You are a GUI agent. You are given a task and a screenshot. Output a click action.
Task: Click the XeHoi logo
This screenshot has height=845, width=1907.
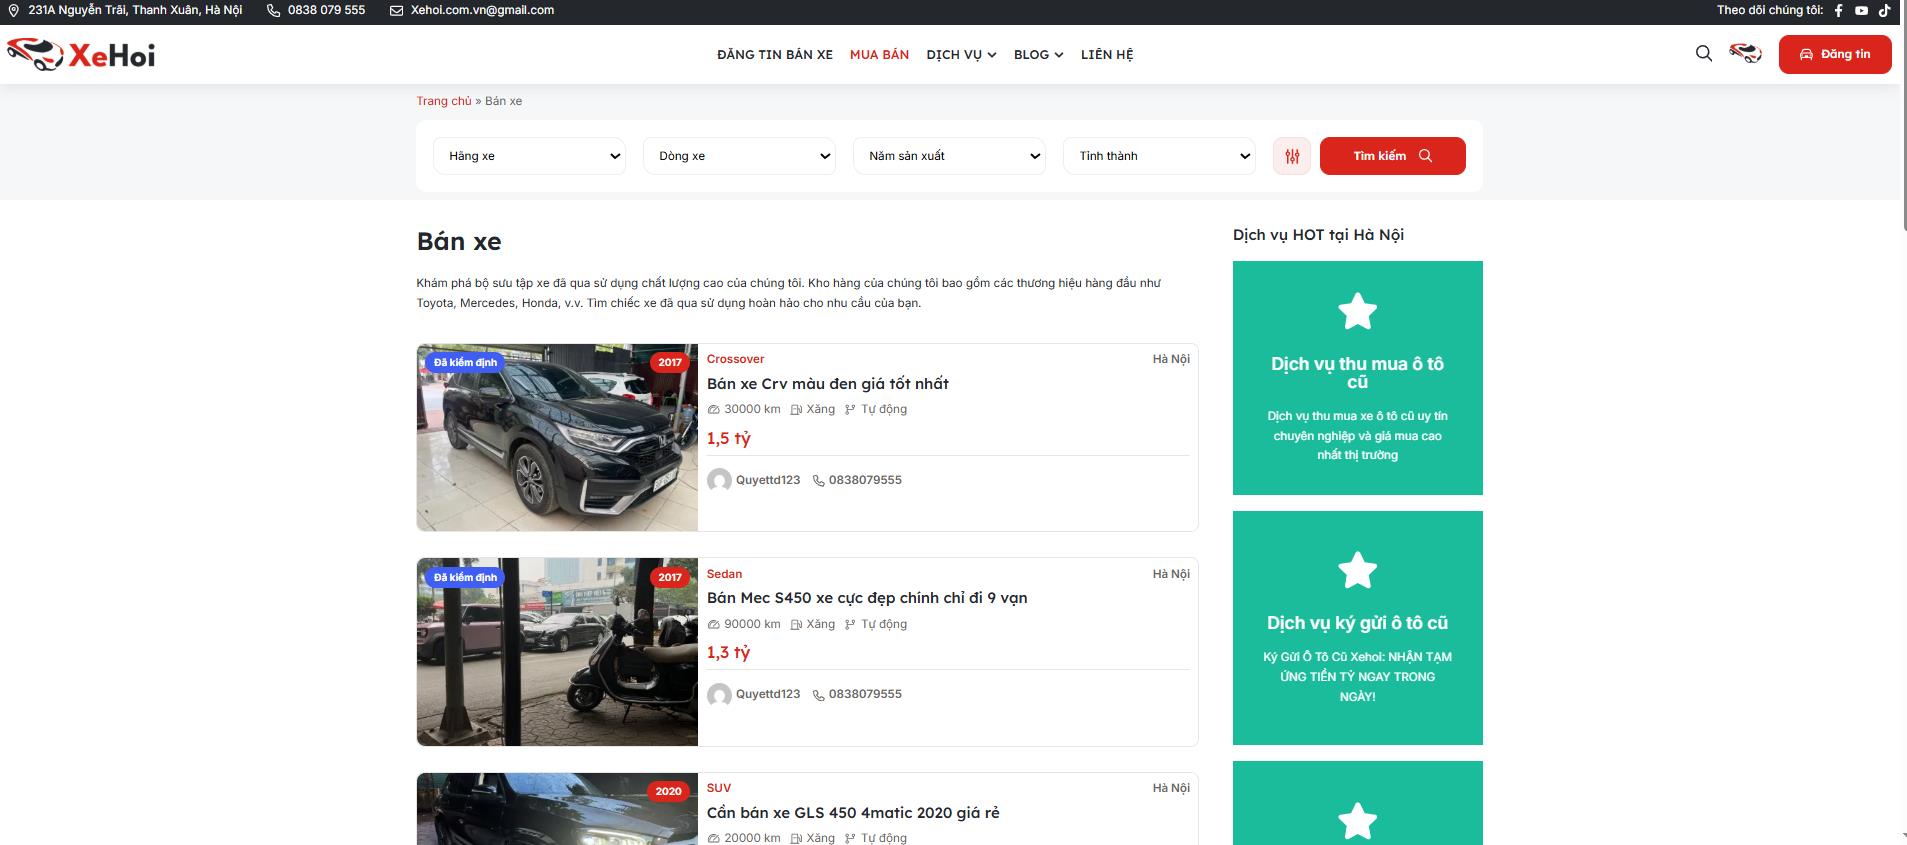81,54
